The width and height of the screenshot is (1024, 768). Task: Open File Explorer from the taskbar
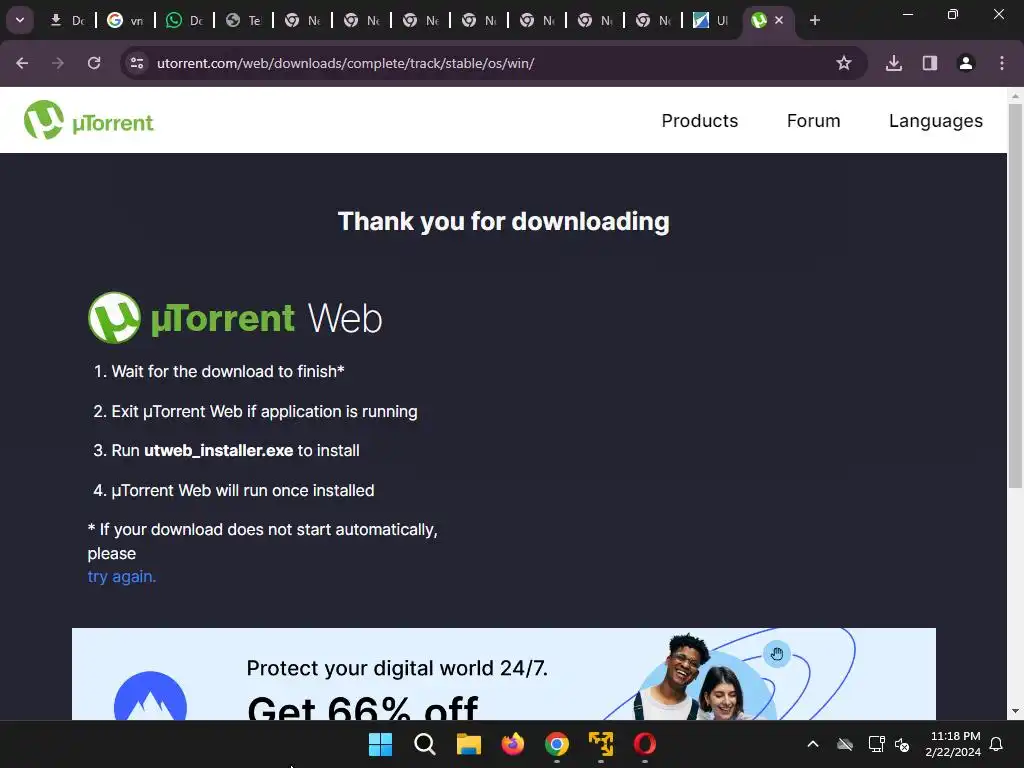(468, 744)
